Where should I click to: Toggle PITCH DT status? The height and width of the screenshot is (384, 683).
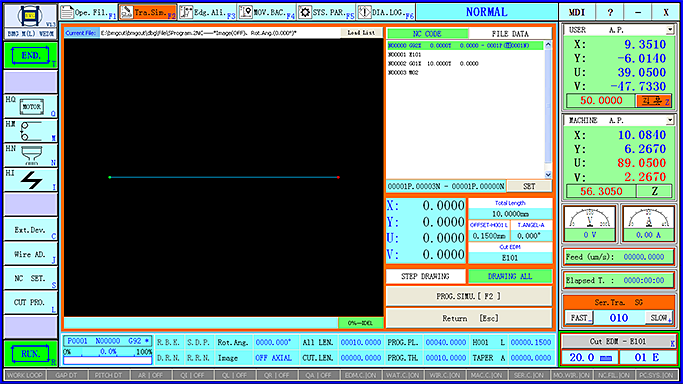108,375
